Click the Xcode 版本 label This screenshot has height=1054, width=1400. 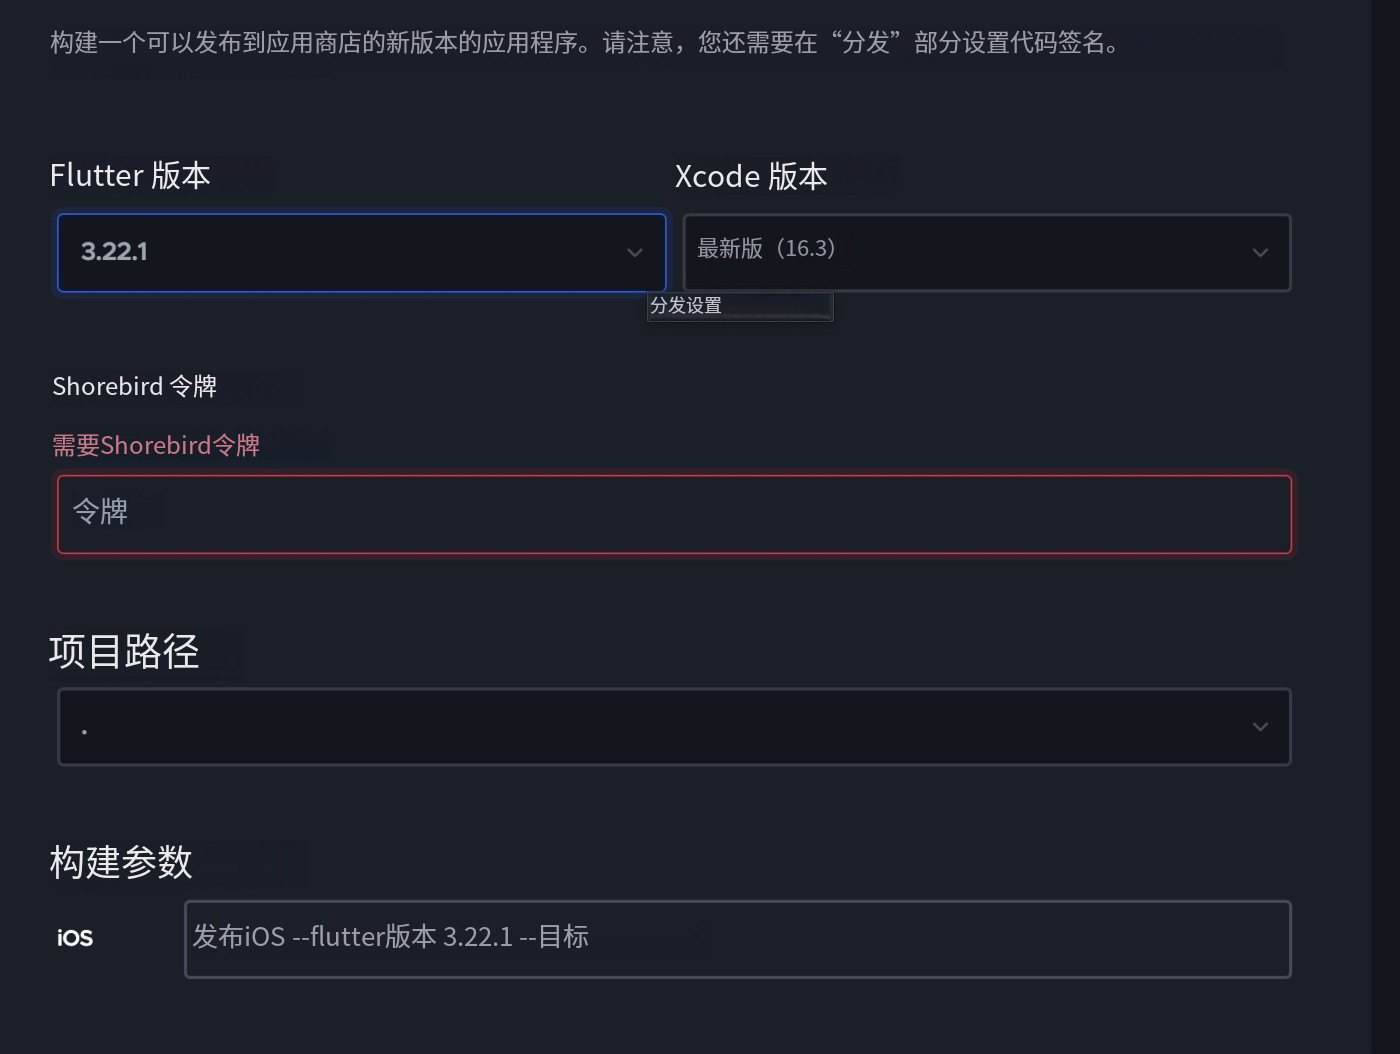752,176
